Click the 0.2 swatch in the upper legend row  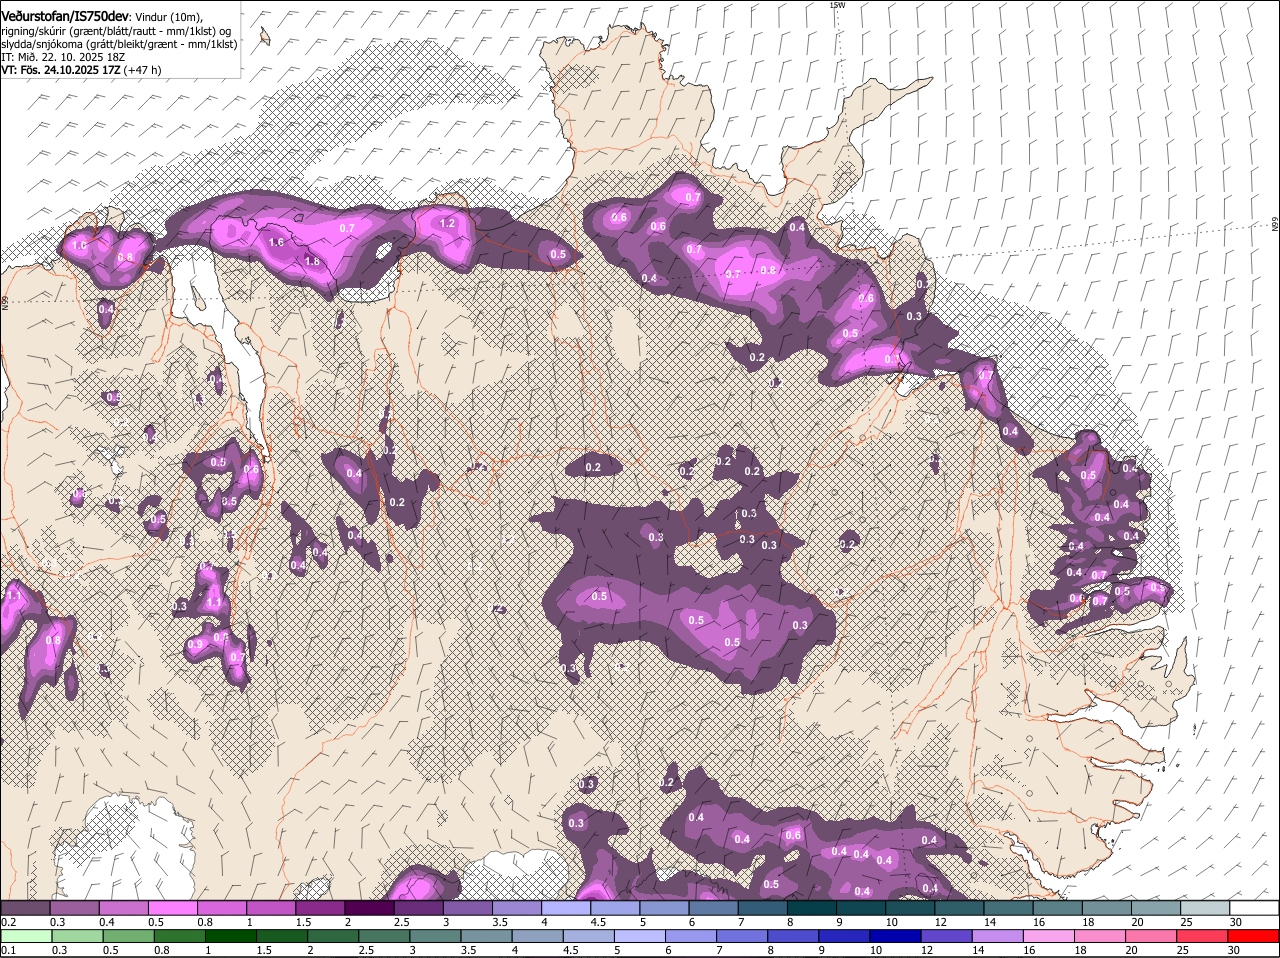click(x=25, y=908)
